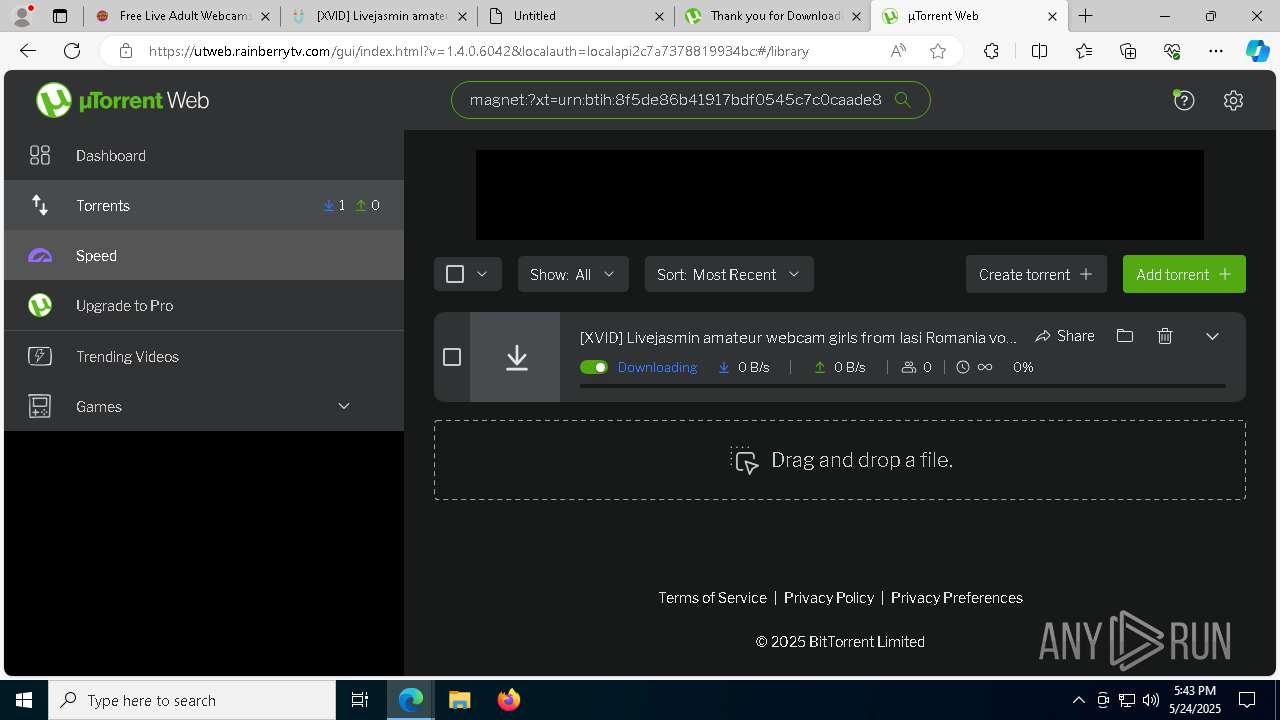Image resolution: width=1280 pixels, height=720 pixels.
Task: Switch to Thank you for Download tab
Action: click(x=772, y=16)
